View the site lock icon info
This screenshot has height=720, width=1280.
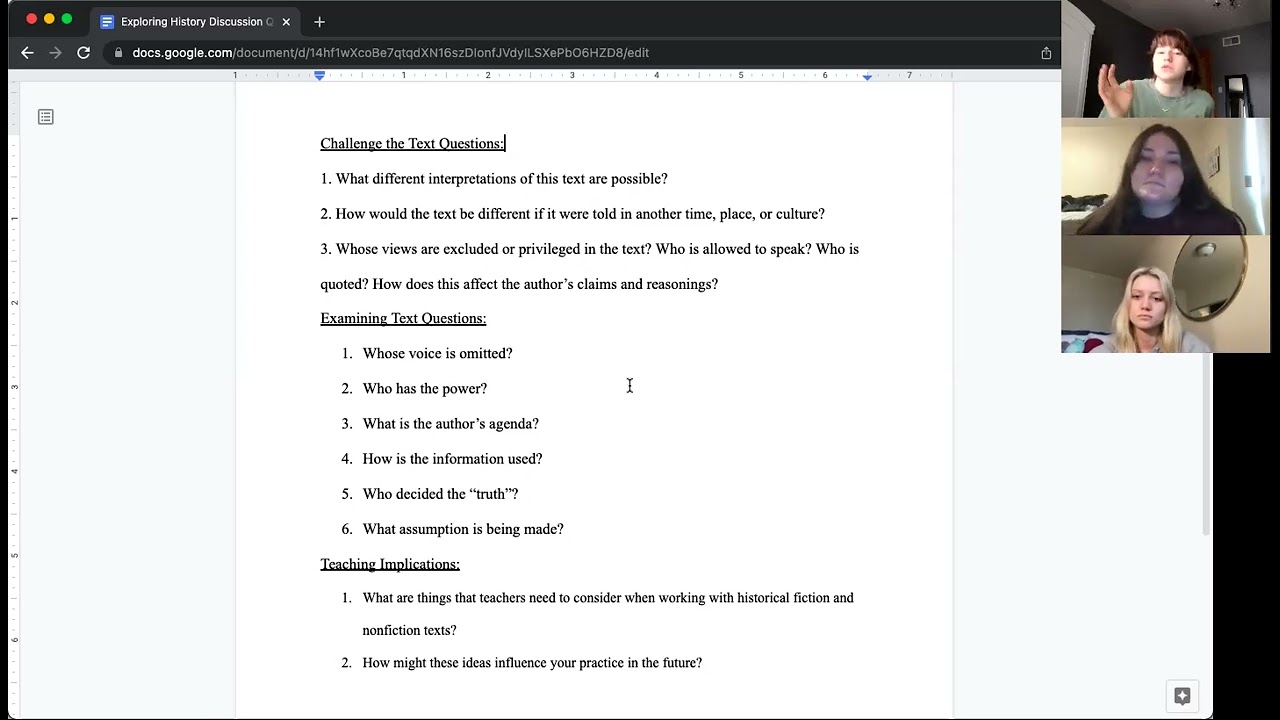[x=119, y=53]
